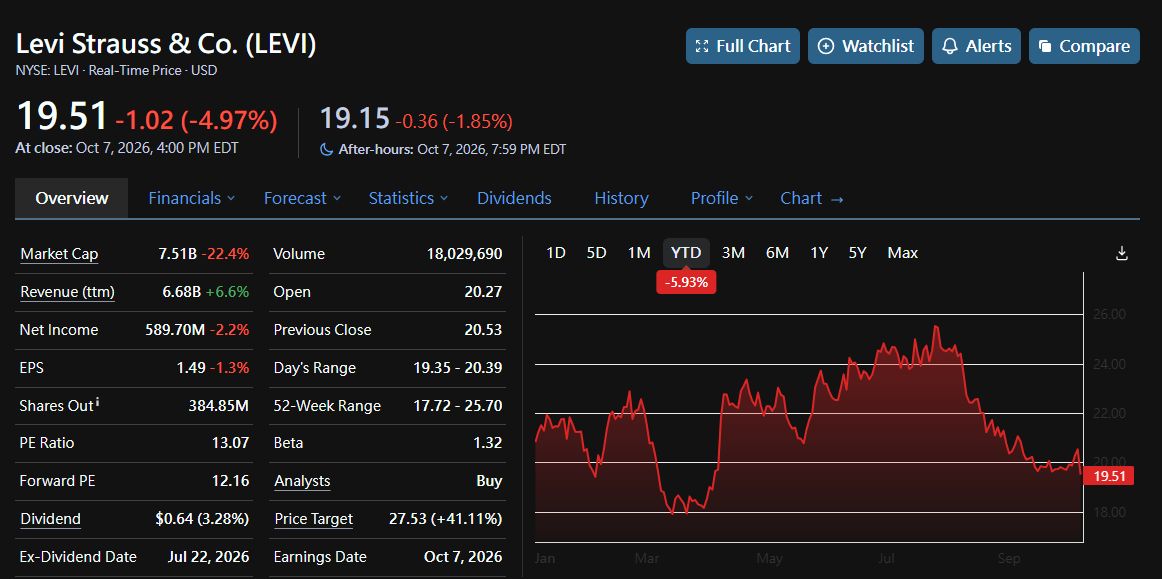Click the Forward PE value 12.16

click(230, 480)
